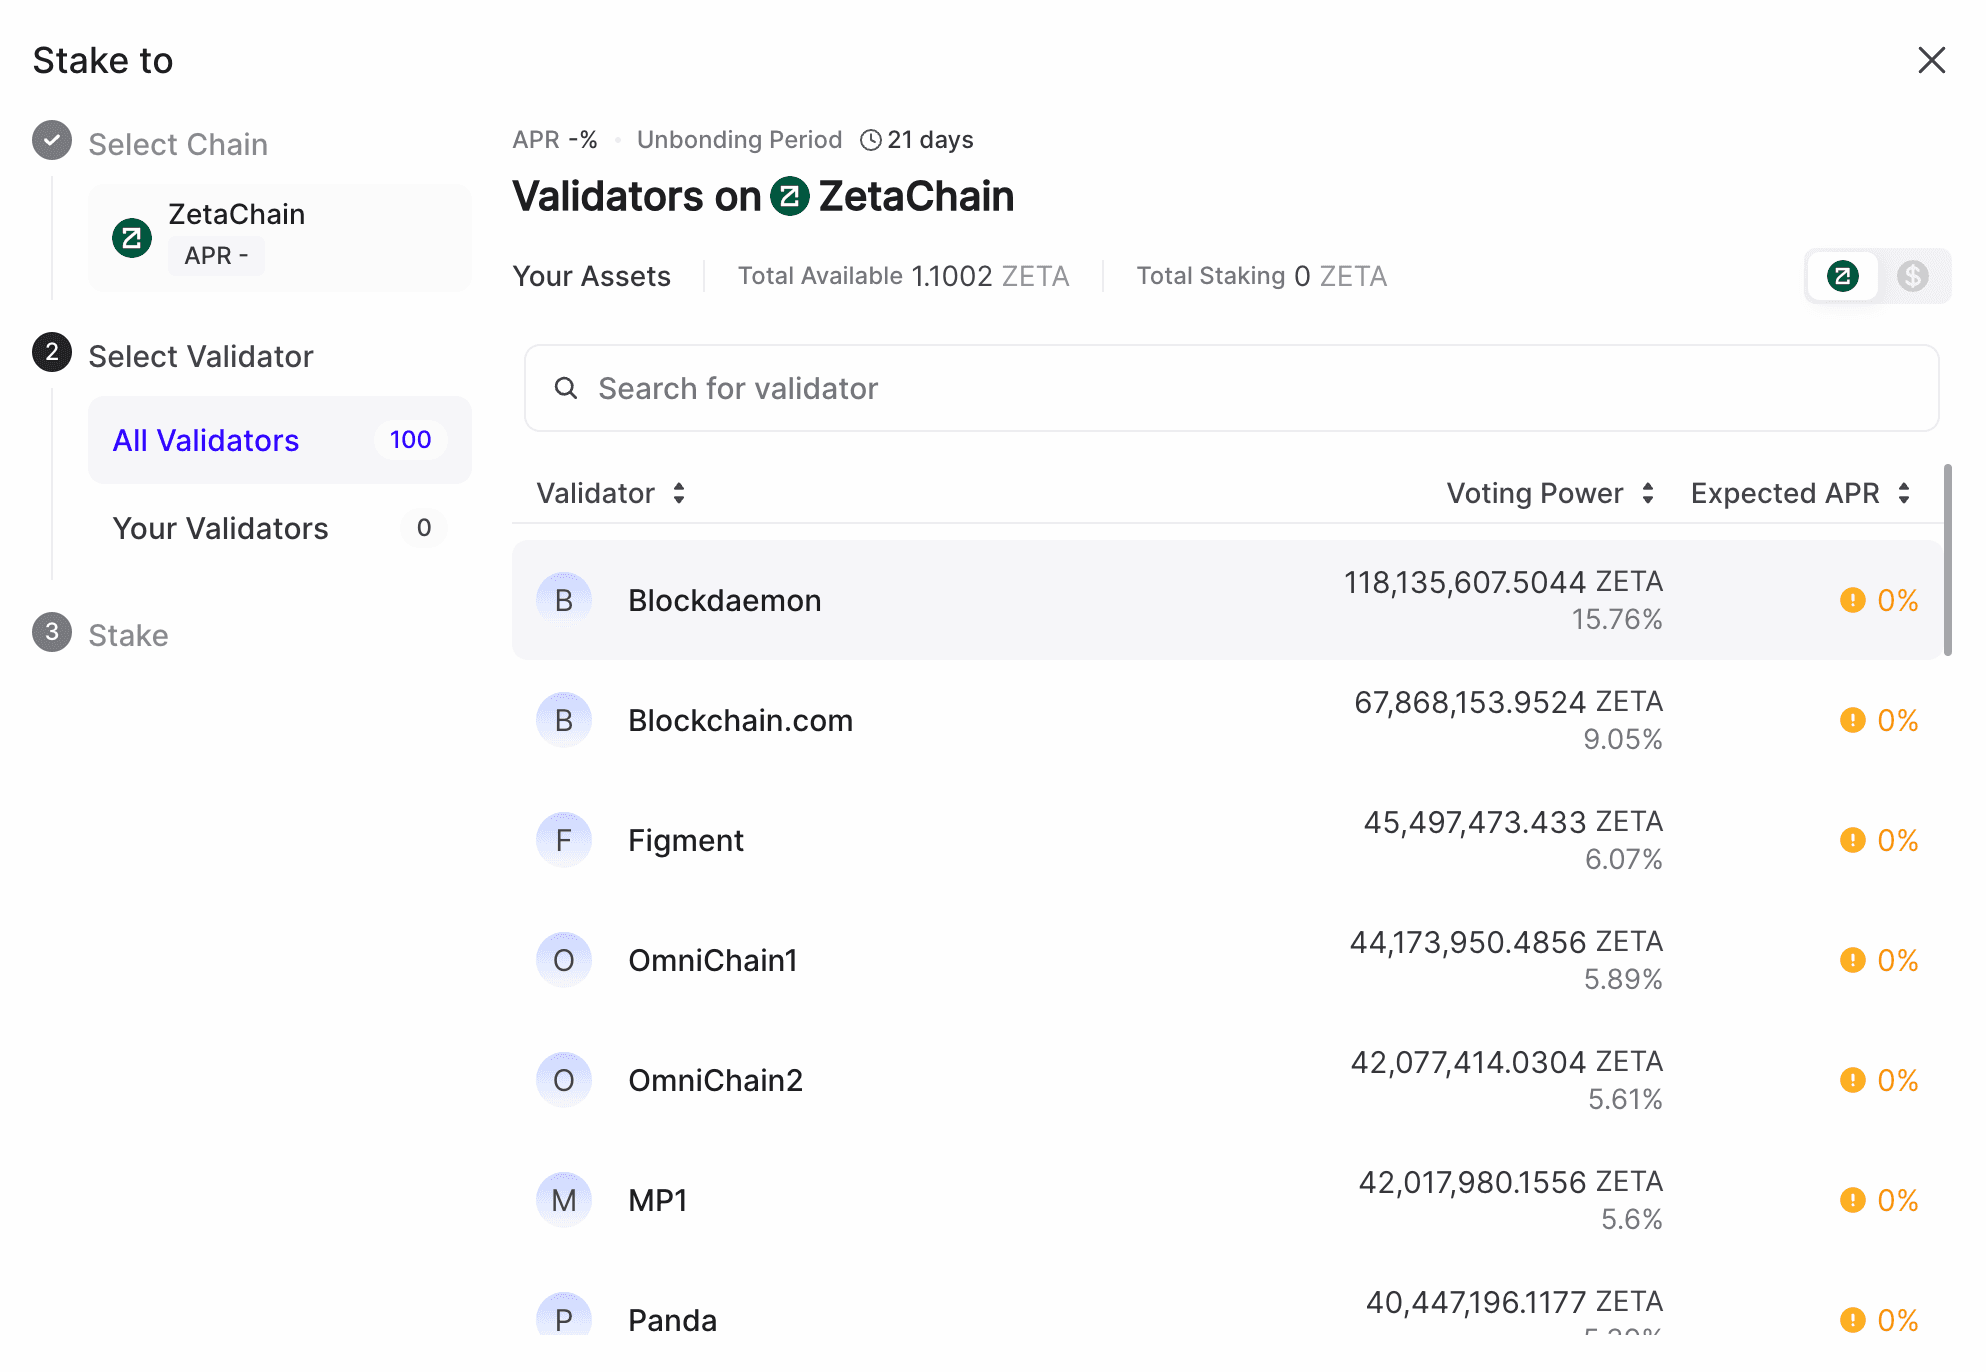Select the ZetaChain chain icon

click(x=132, y=237)
